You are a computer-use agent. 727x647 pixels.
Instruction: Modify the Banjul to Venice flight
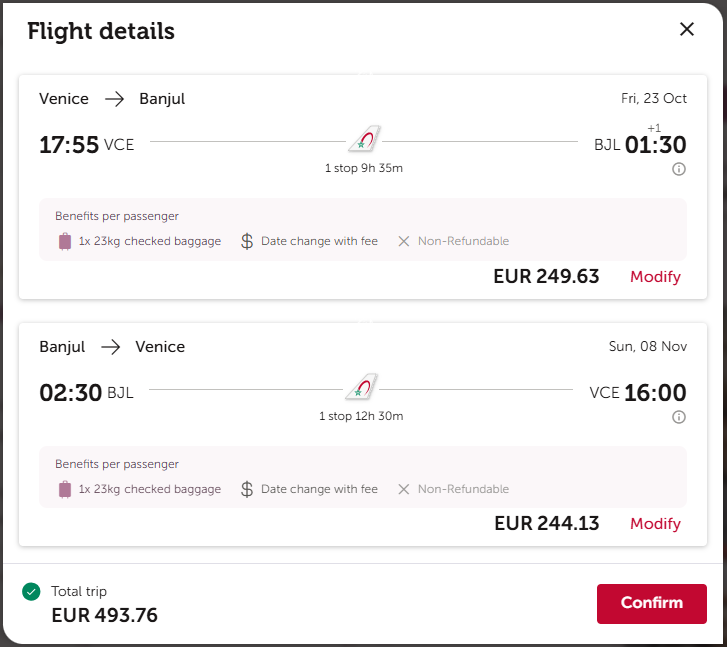pyautogui.click(x=655, y=524)
